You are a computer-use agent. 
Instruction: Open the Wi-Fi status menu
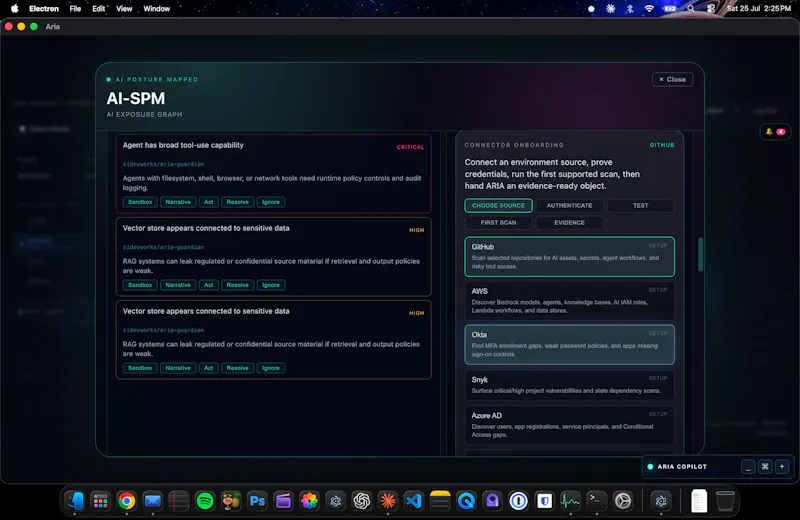[x=649, y=9]
